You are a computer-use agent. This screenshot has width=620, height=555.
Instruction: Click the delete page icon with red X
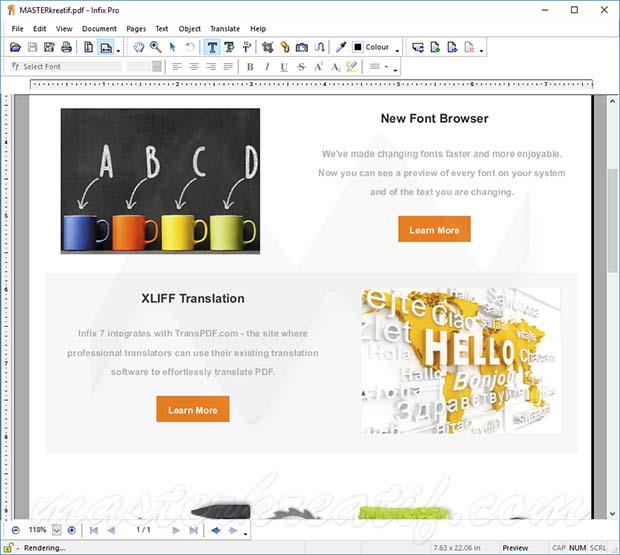coord(469,47)
